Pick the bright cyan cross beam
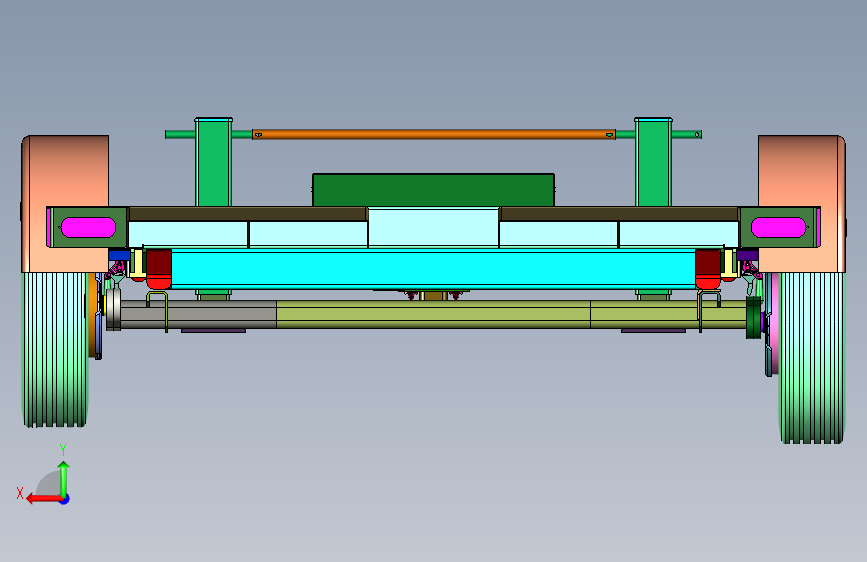This screenshot has width=867, height=562. click(x=434, y=268)
